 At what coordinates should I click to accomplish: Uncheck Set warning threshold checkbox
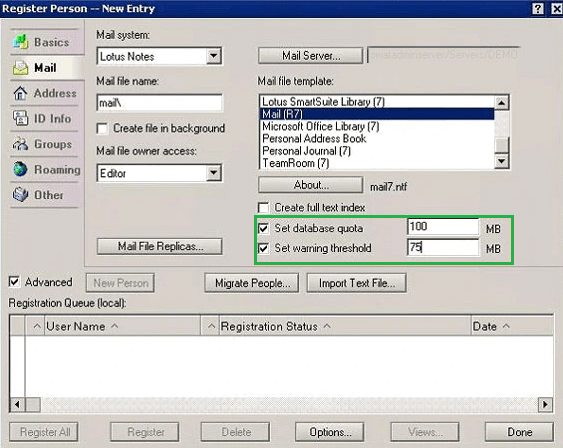pos(264,248)
